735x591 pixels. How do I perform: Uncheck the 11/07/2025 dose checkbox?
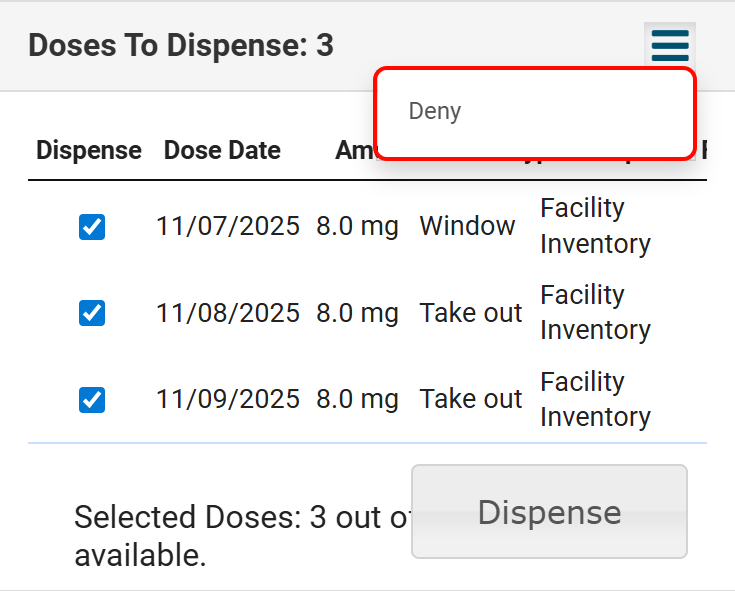click(x=92, y=227)
